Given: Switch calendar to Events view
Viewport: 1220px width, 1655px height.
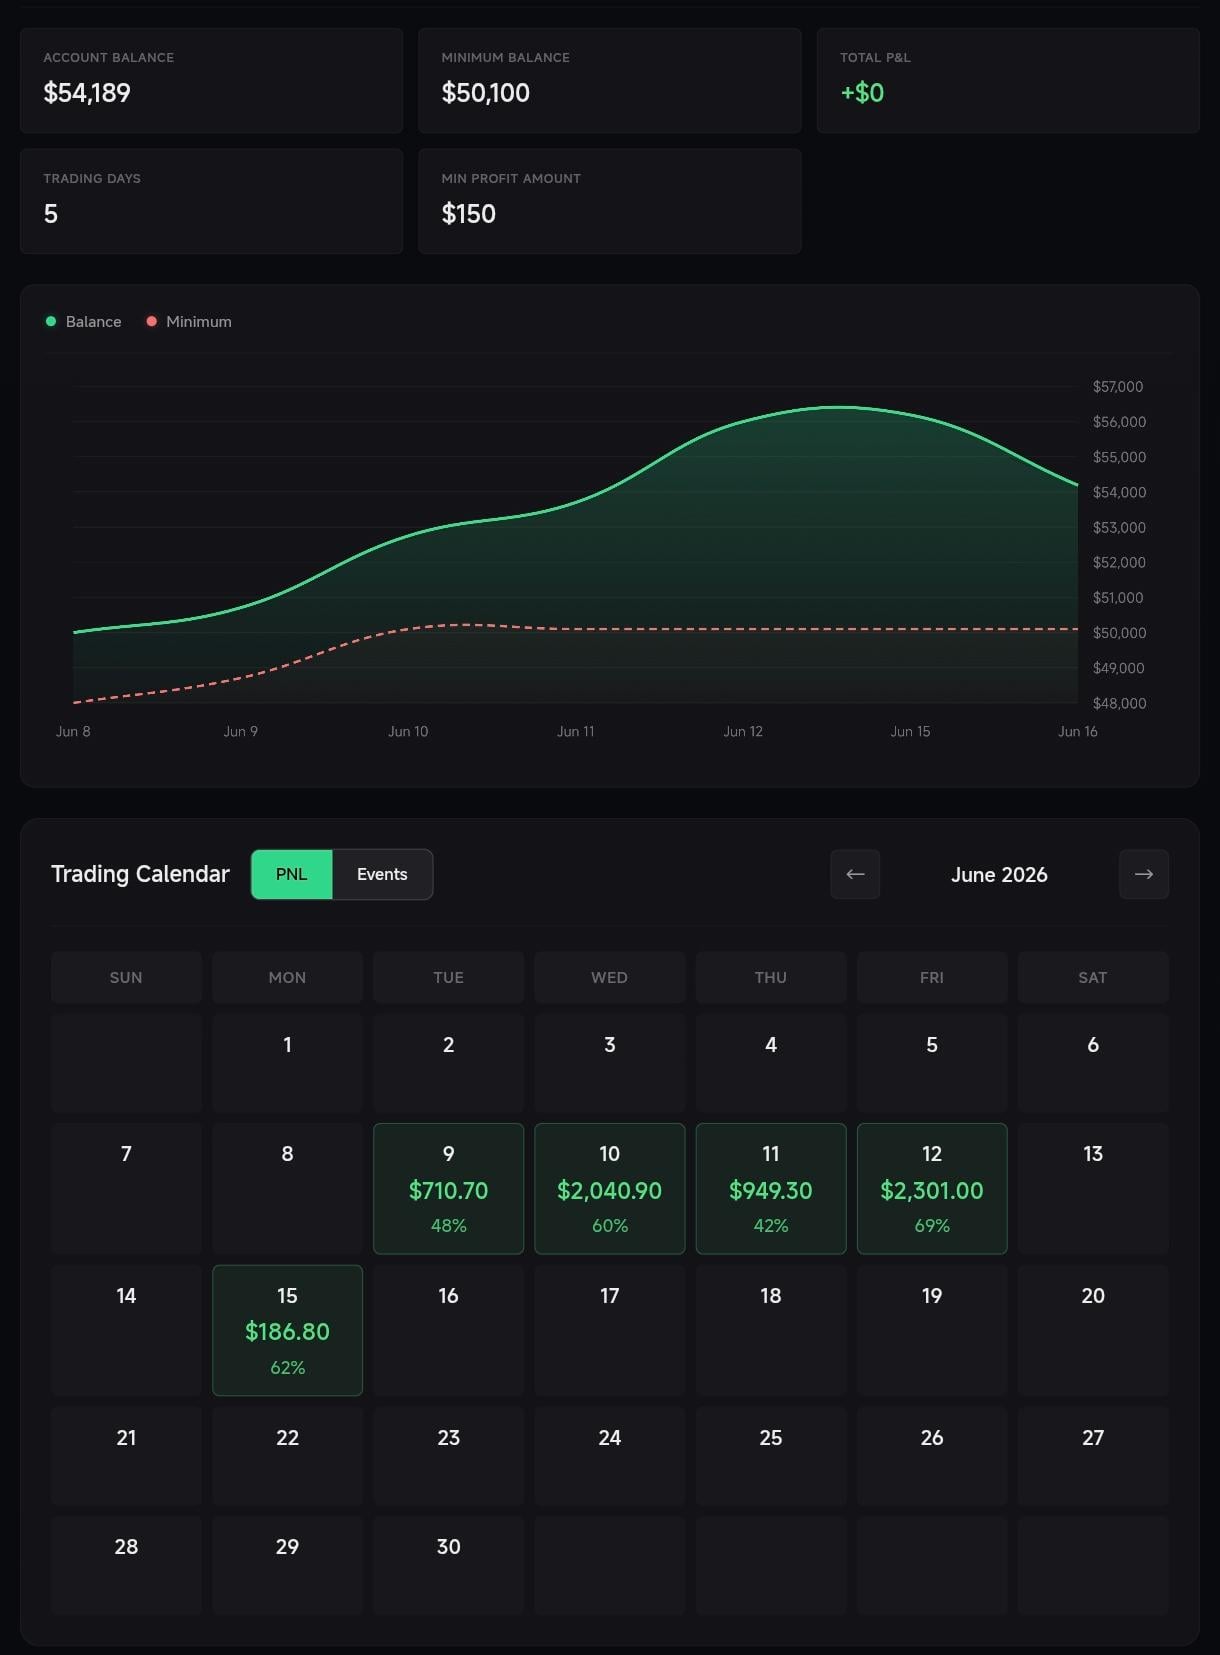Looking at the screenshot, I should [x=382, y=874].
